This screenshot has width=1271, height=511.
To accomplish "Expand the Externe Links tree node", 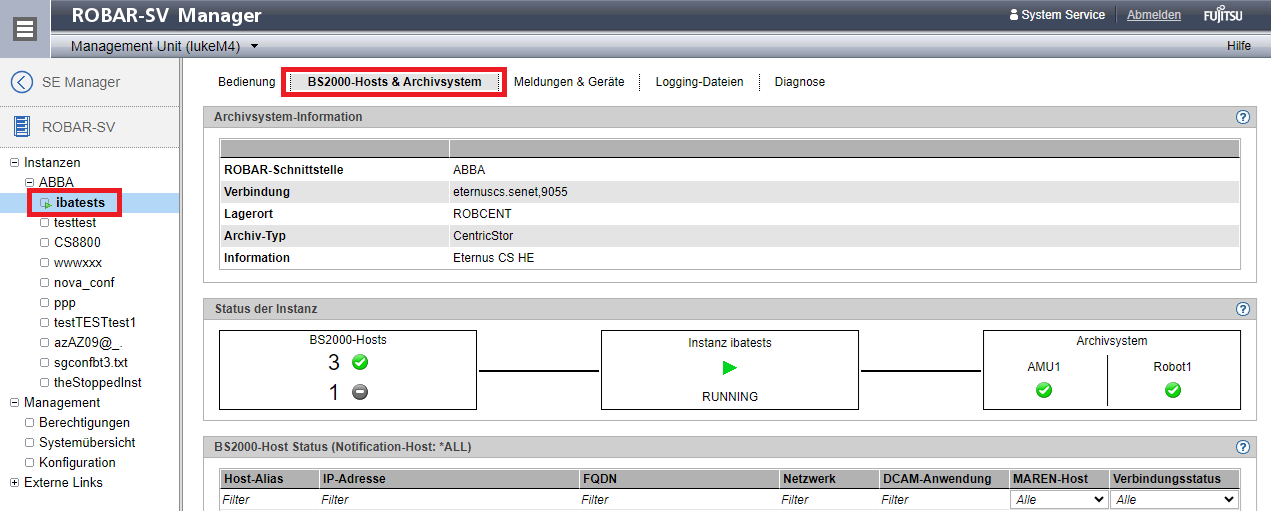I will click(x=14, y=482).
